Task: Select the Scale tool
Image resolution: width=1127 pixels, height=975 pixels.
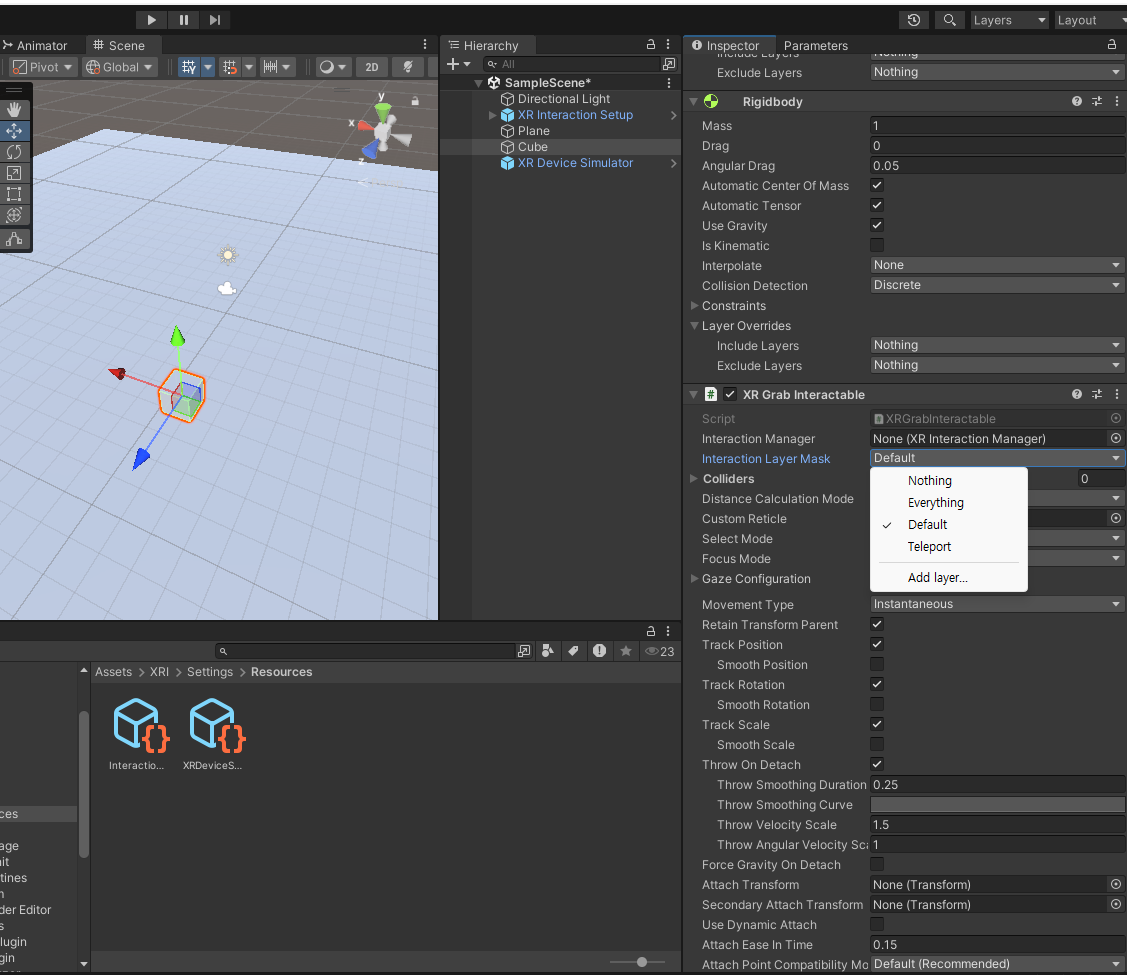Action: click(14, 173)
